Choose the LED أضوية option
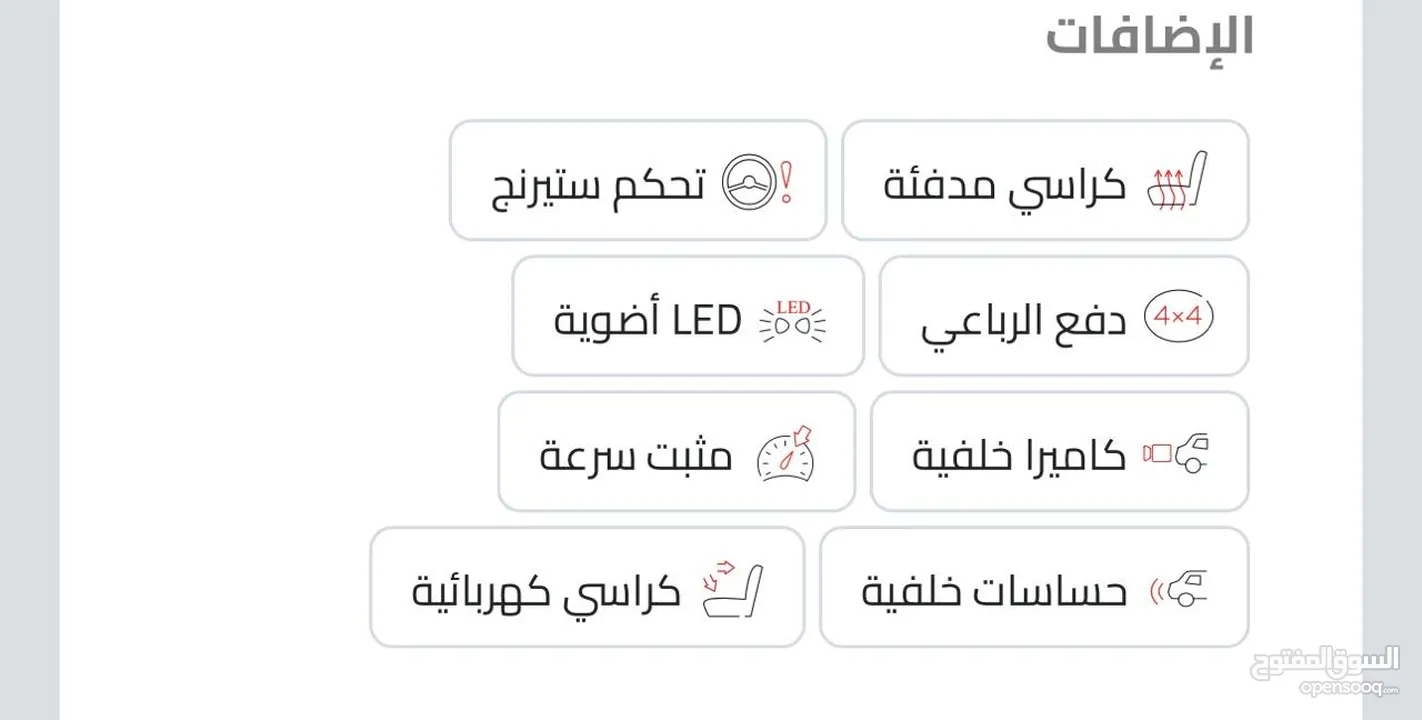This screenshot has height=720, width=1422. coord(688,316)
